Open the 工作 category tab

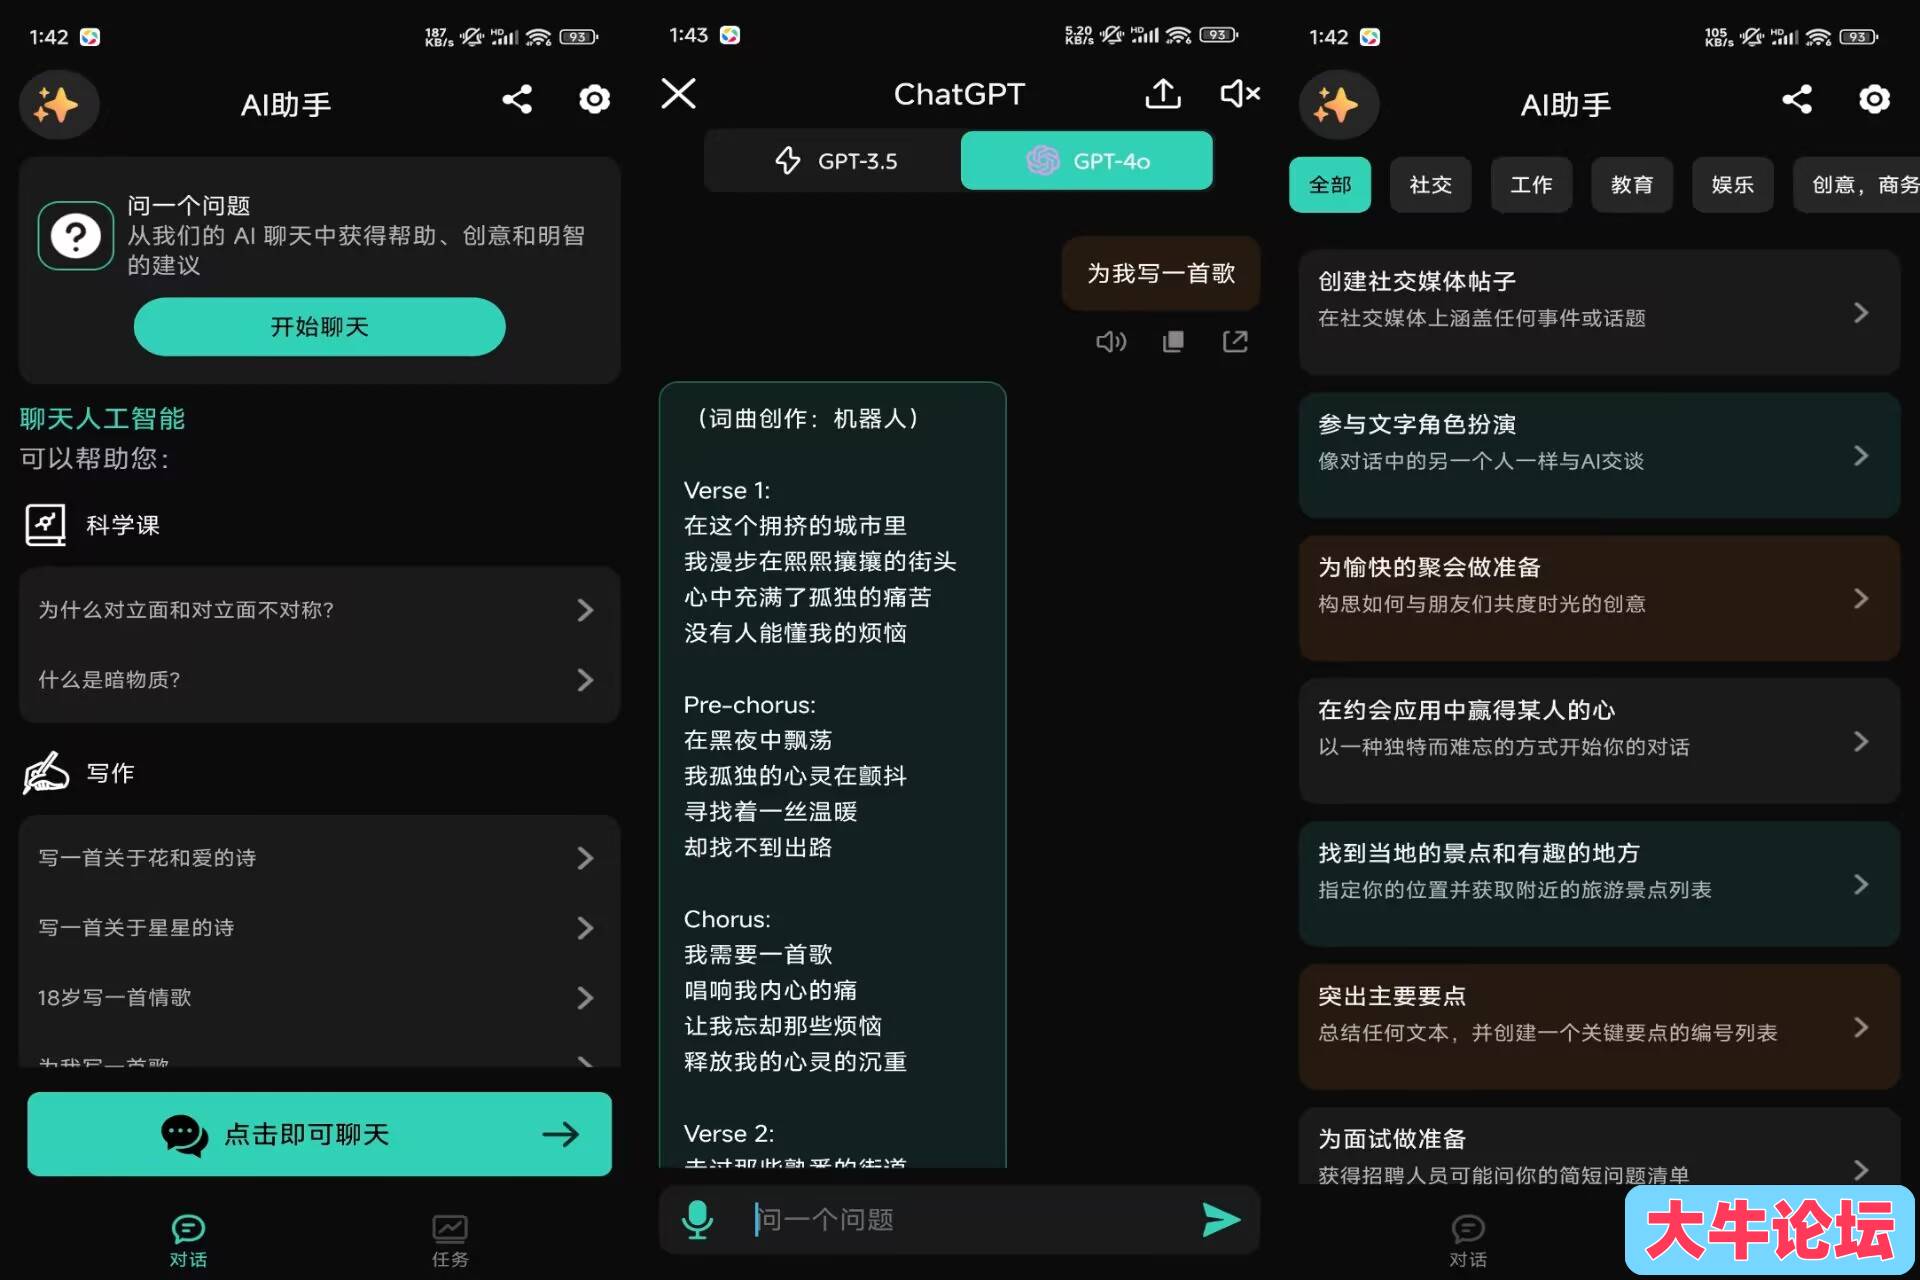(x=1531, y=185)
